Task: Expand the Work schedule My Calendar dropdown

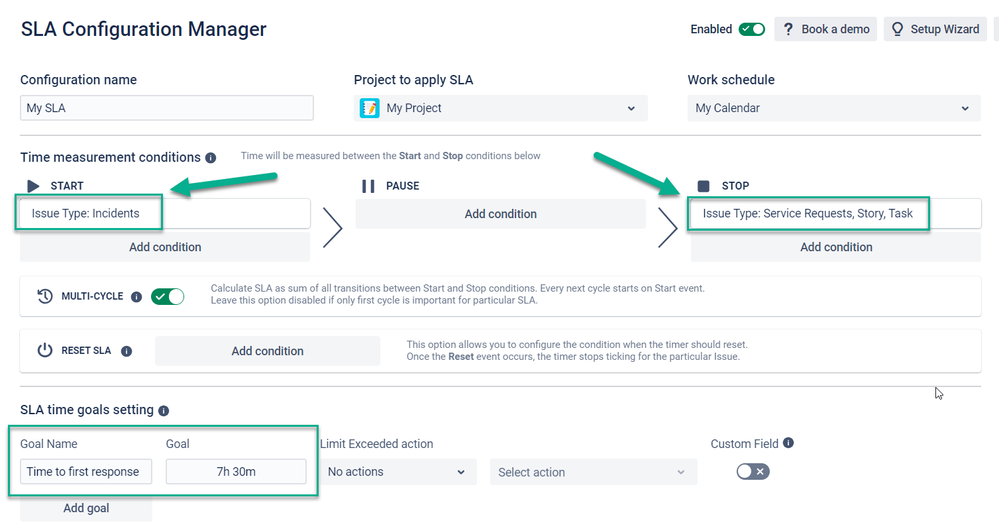Action: click(834, 108)
